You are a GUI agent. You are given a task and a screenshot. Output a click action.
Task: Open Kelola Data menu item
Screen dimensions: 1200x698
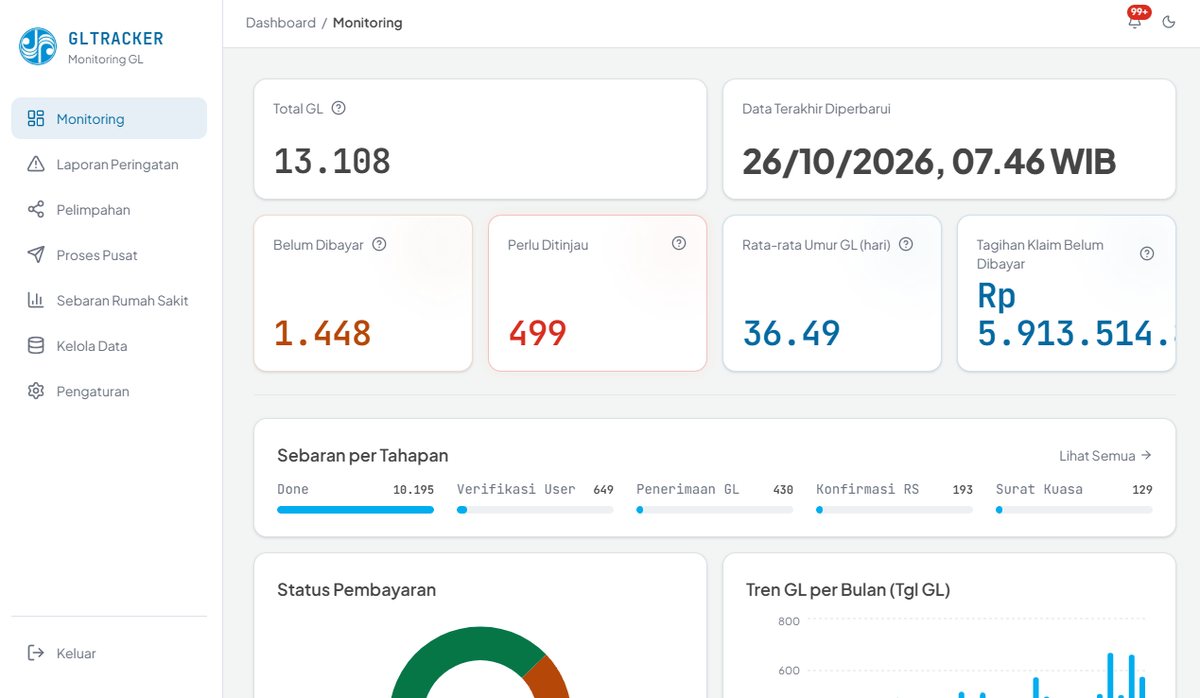click(109, 346)
